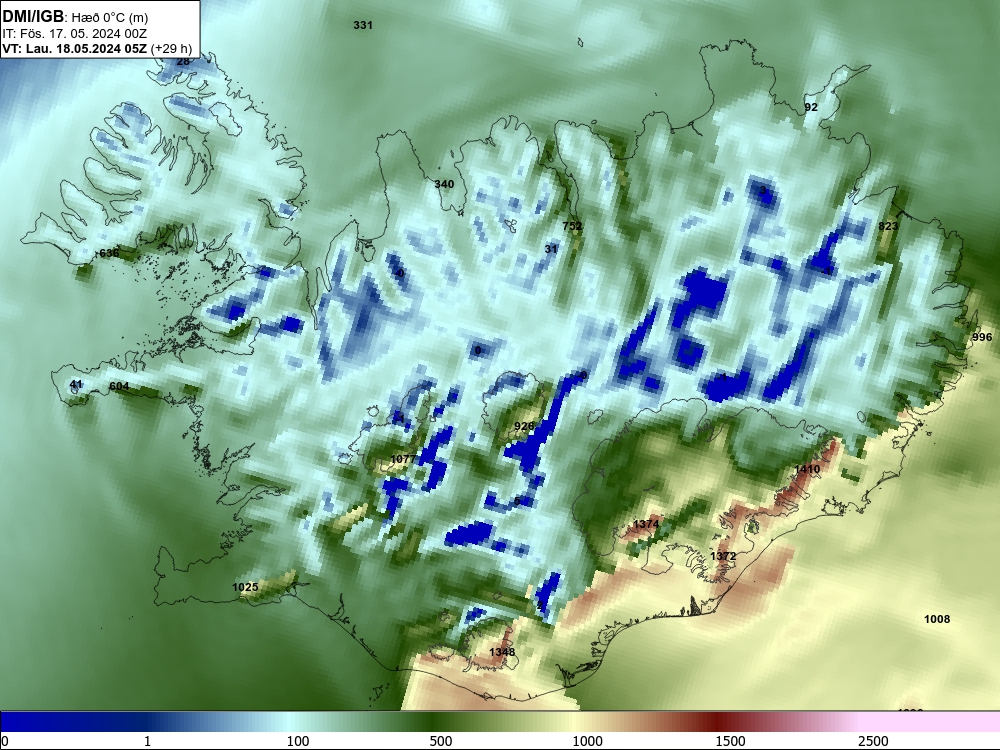Screen dimensions: 1000x750
Task: Click the 823 value in east Iceland
Action: tap(888, 226)
